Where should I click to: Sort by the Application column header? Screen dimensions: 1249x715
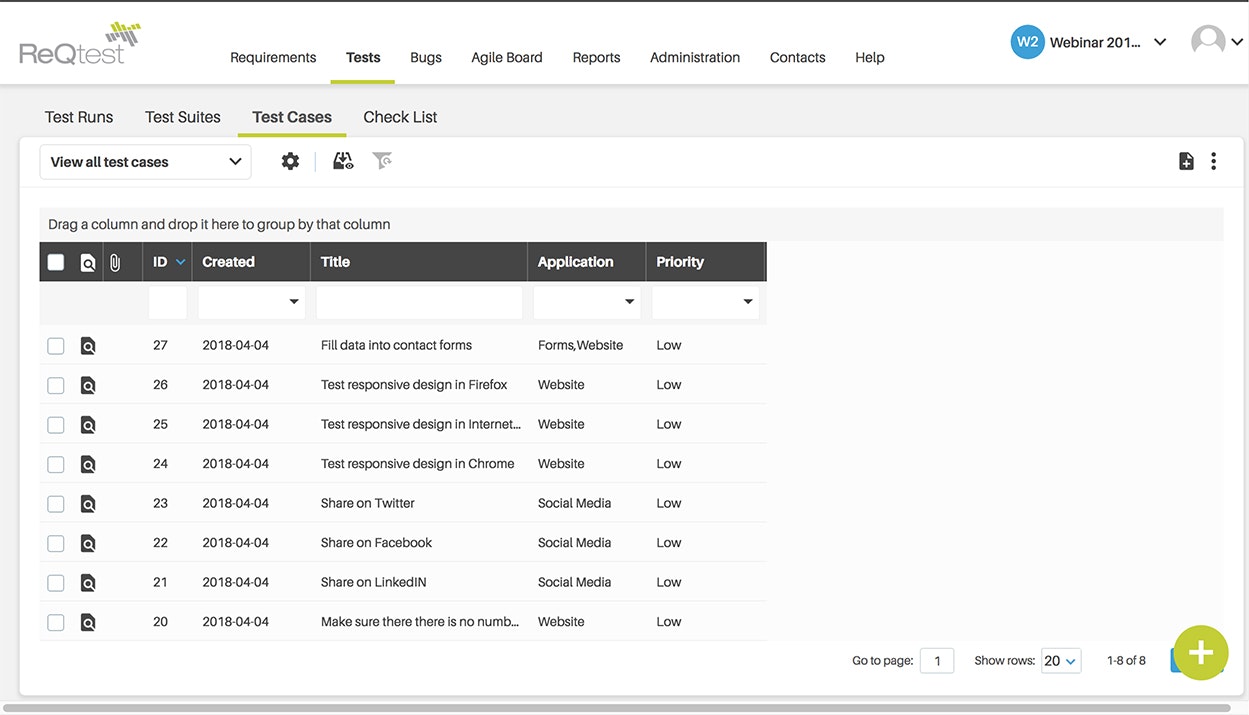[576, 262]
